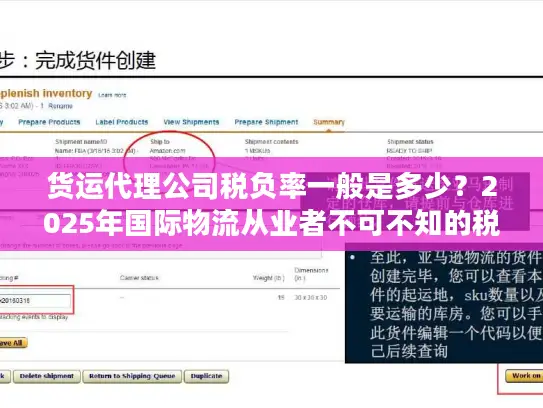The image size is (543, 408).
Task: Select the Shipment name/ID heading
Action: (x=81, y=142)
